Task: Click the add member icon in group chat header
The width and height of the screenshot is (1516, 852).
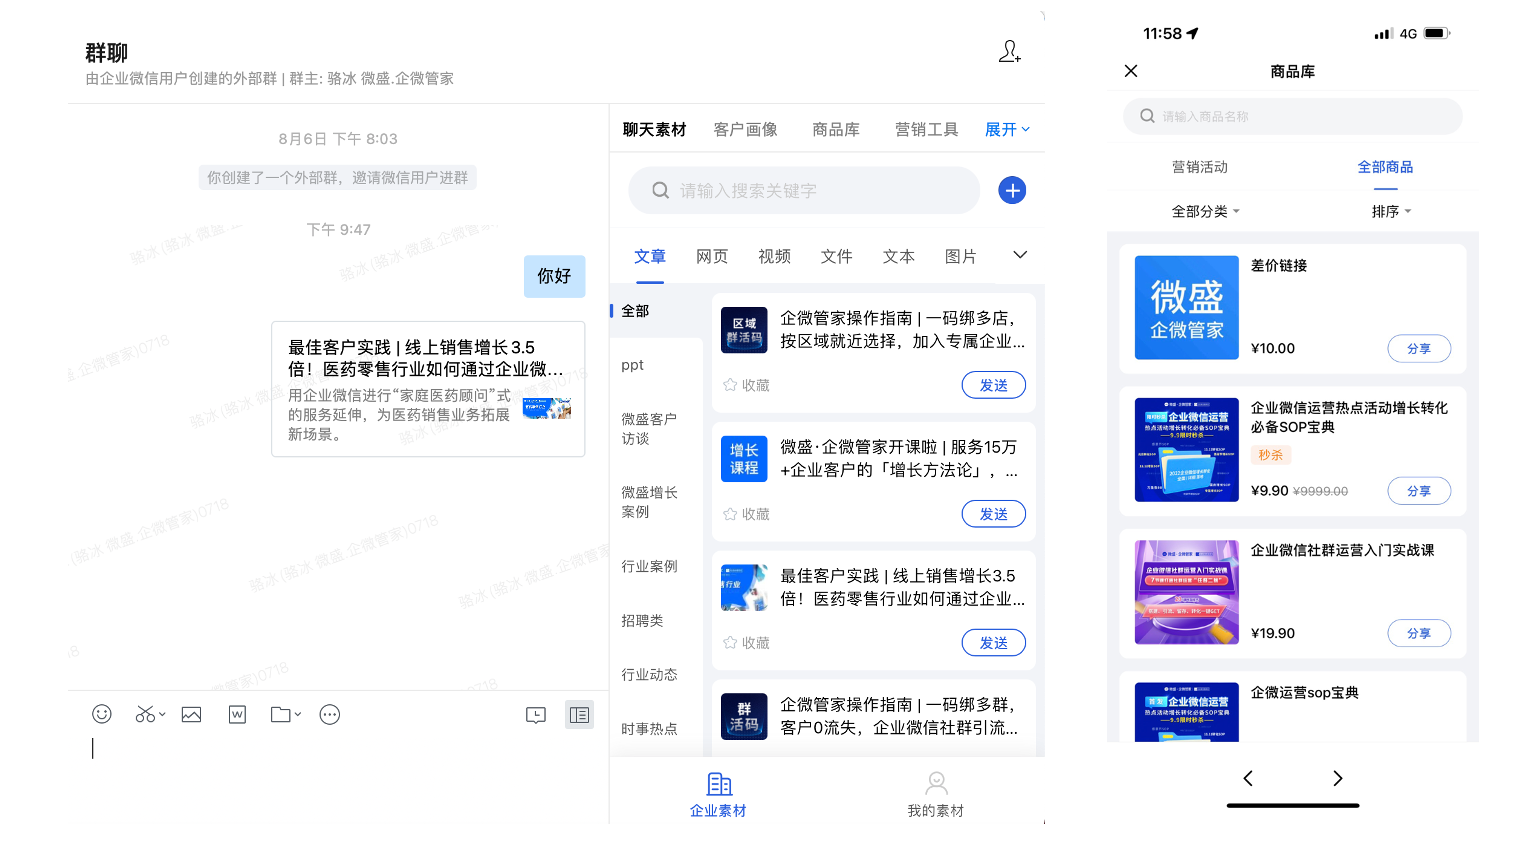Action: click(1009, 51)
